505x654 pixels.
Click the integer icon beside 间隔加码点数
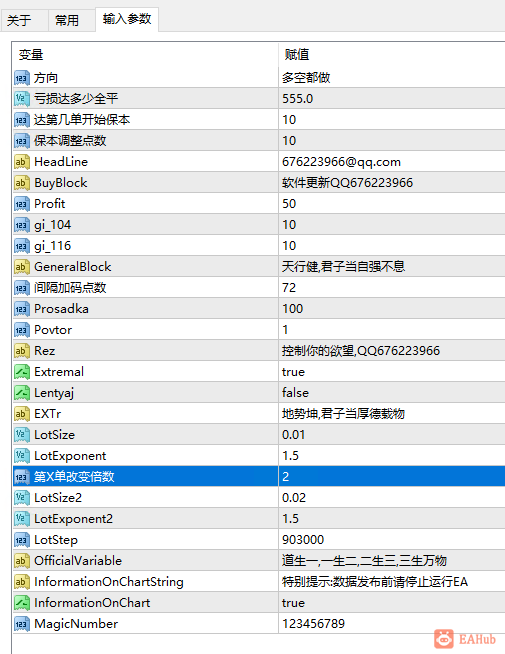(x=22, y=287)
